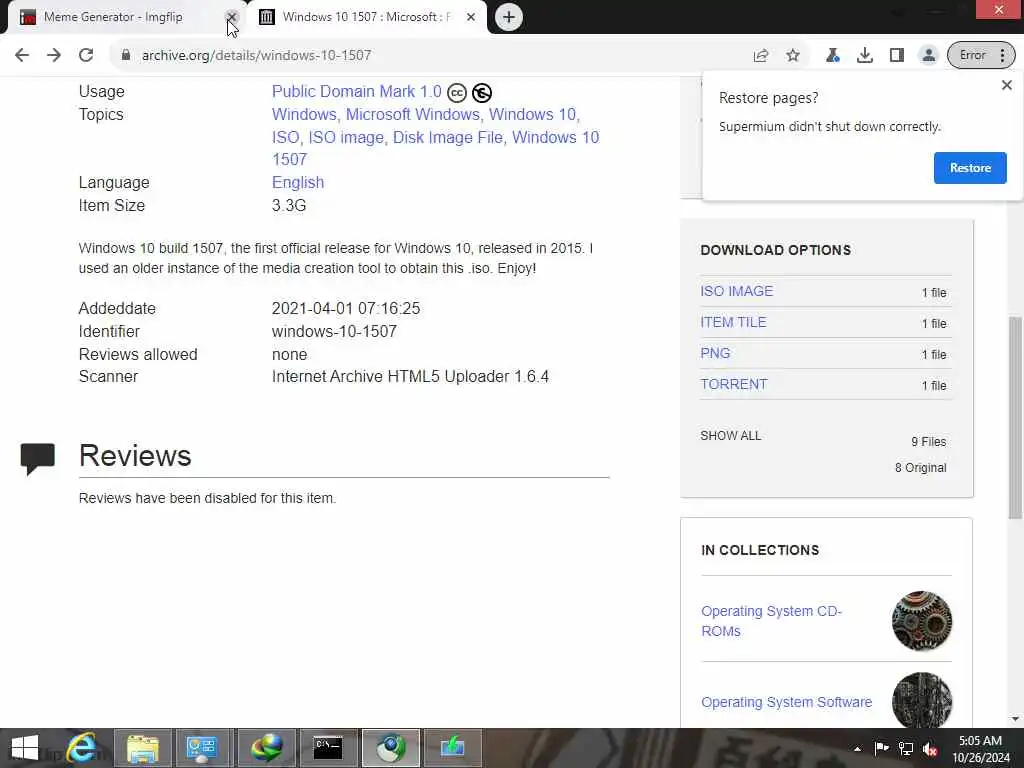Open Public Domain Mark 1.0 link
This screenshot has width=1024, height=768.
click(x=357, y=92)
